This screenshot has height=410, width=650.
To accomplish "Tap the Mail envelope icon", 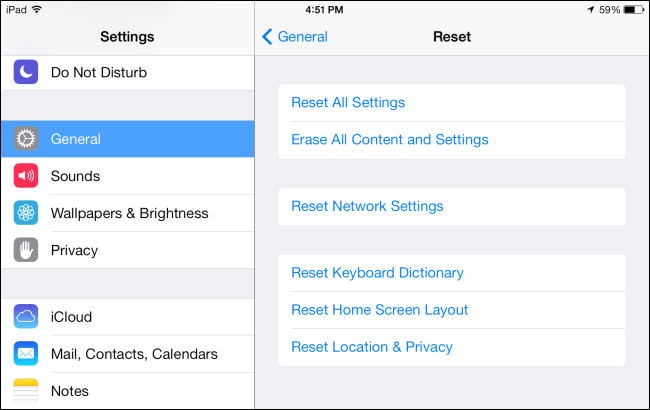I will 26,354.
